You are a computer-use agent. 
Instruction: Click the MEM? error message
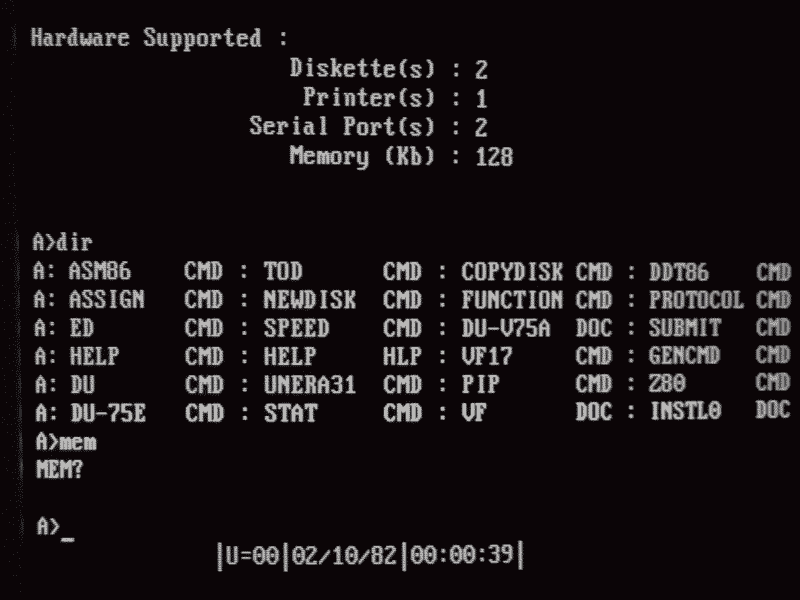[x=59, y=468]
